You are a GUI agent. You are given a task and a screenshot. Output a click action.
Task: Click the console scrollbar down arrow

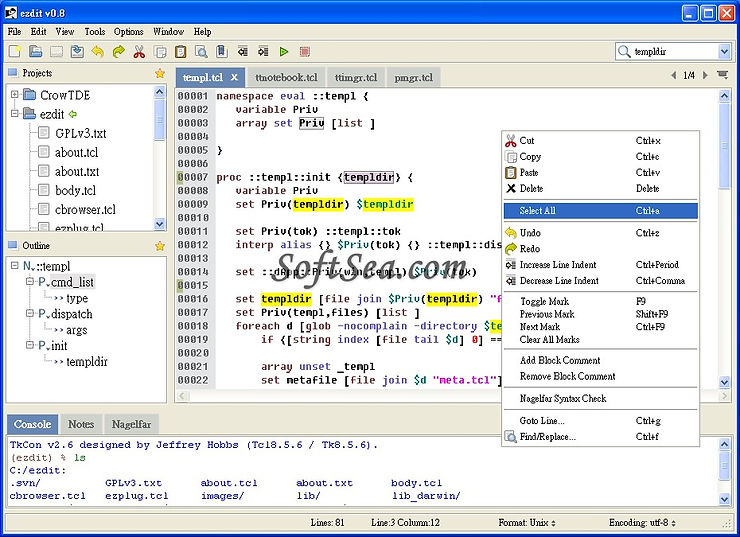[x=724, y=499]
